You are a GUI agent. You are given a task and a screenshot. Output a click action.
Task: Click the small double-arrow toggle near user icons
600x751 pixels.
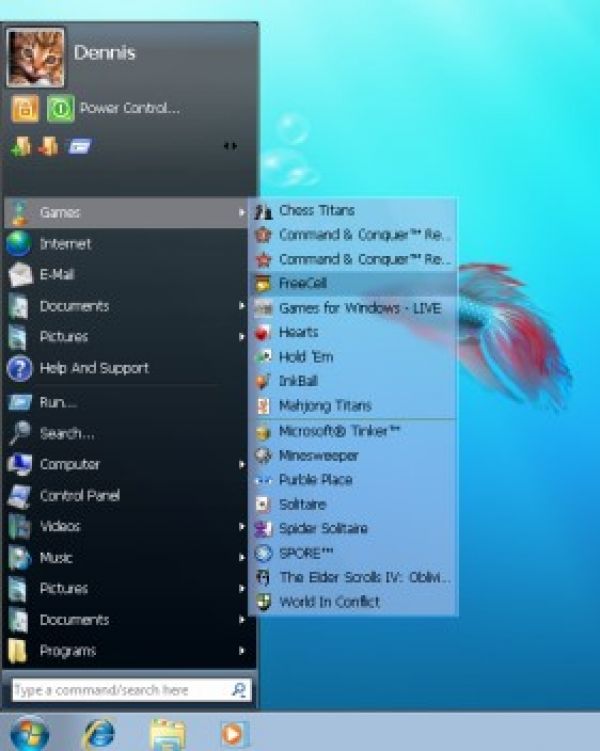point(230,146)
